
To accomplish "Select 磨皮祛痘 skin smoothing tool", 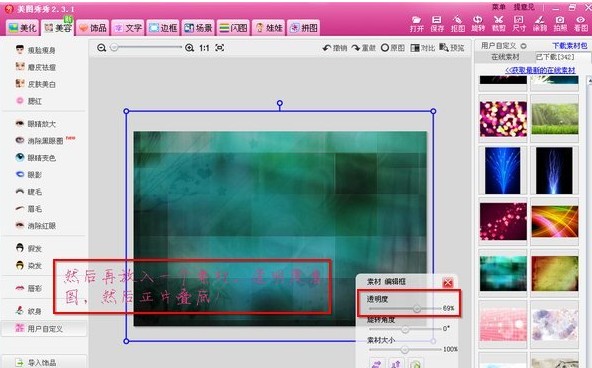I will tap(35, 67).
